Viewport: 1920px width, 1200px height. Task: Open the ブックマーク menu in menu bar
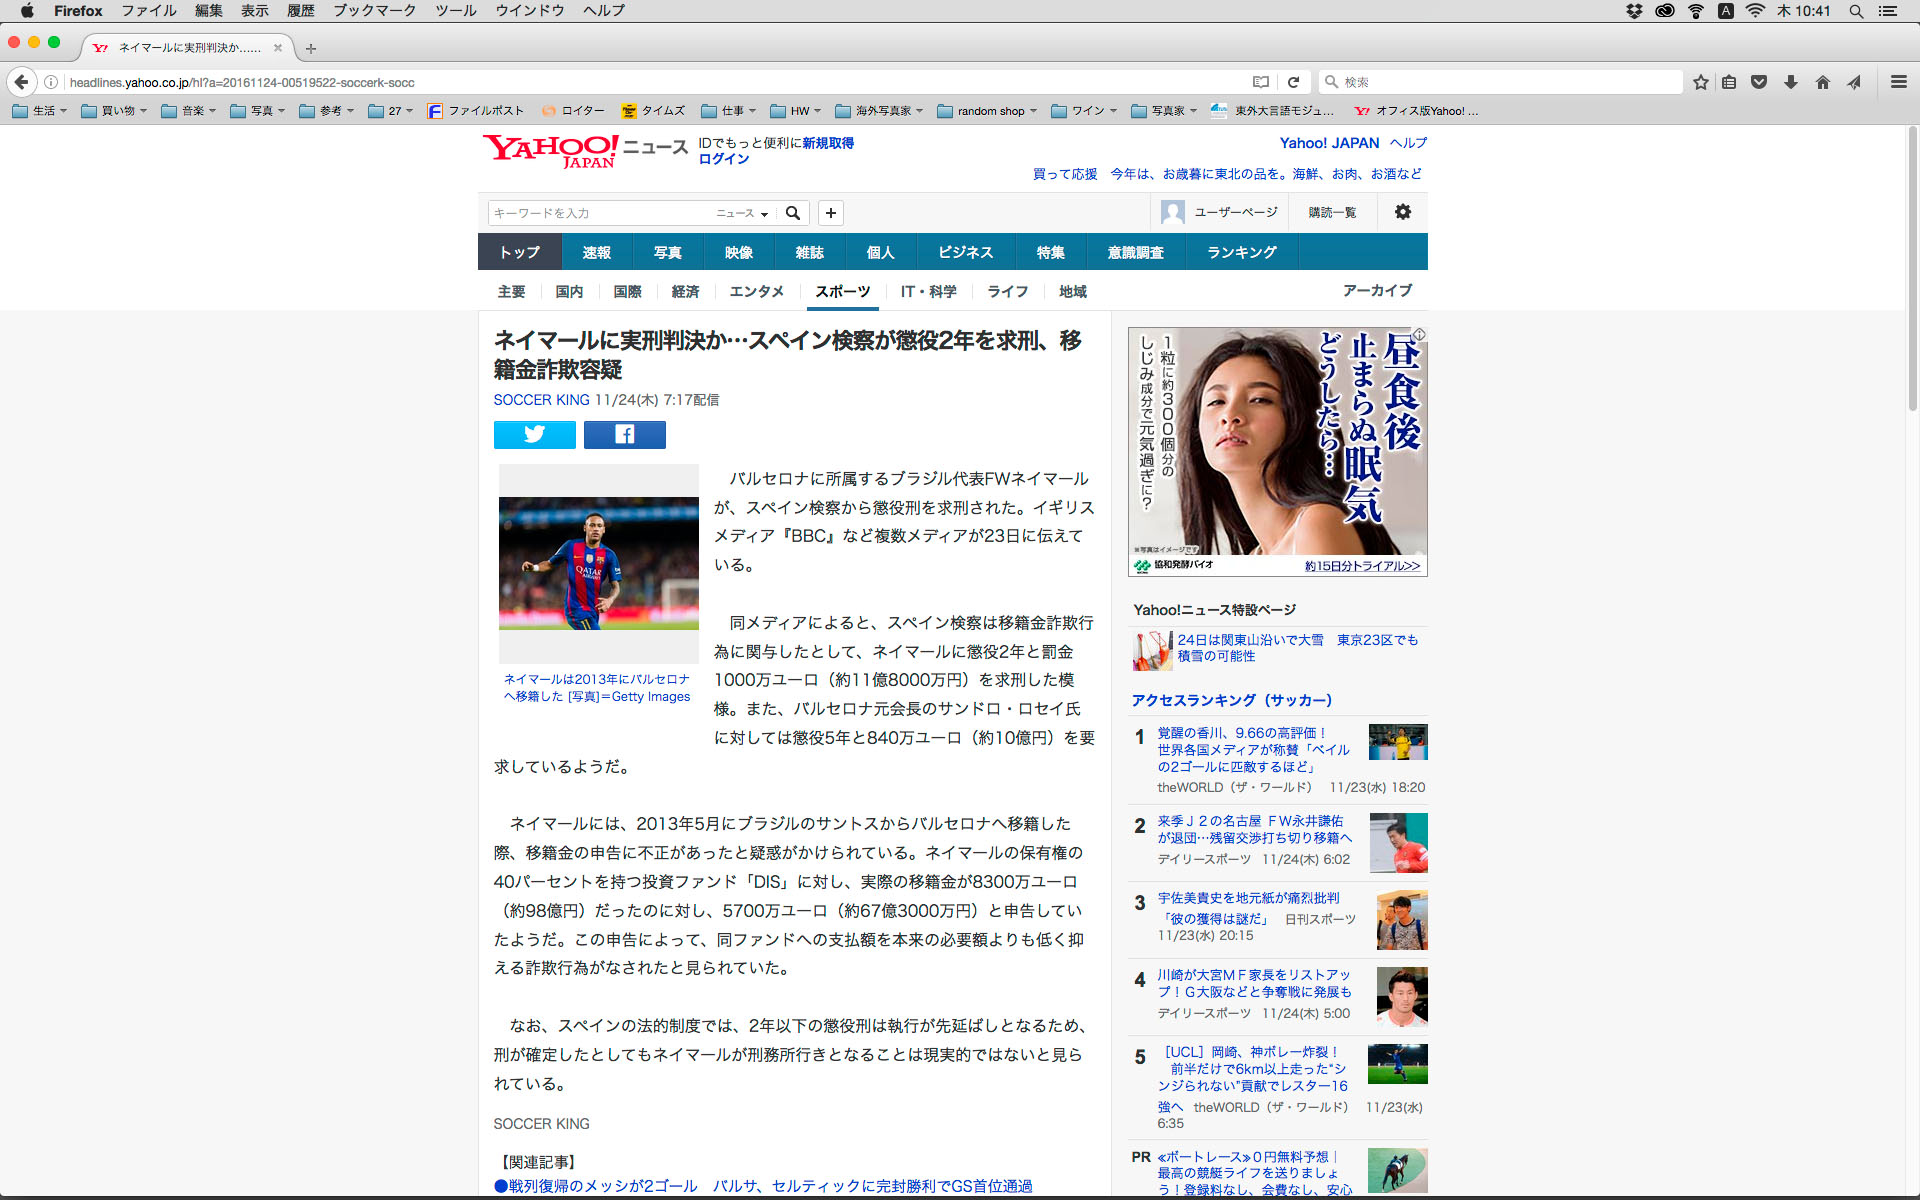[374, 11]
